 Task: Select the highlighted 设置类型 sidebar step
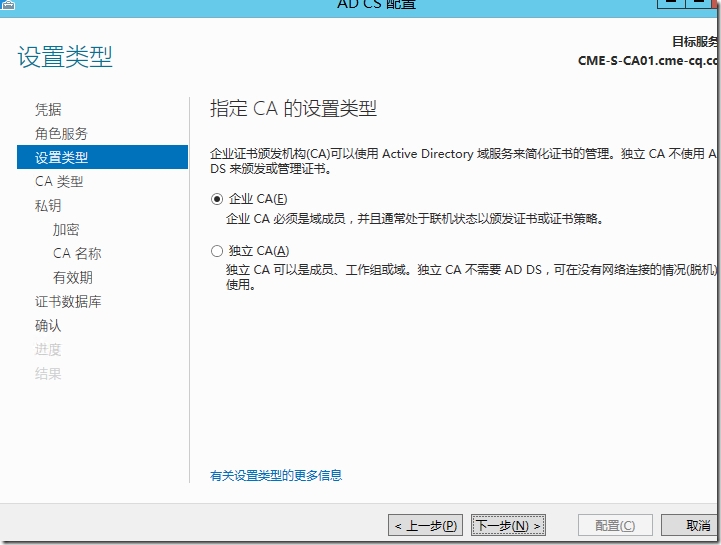click(x=103, y=157)
